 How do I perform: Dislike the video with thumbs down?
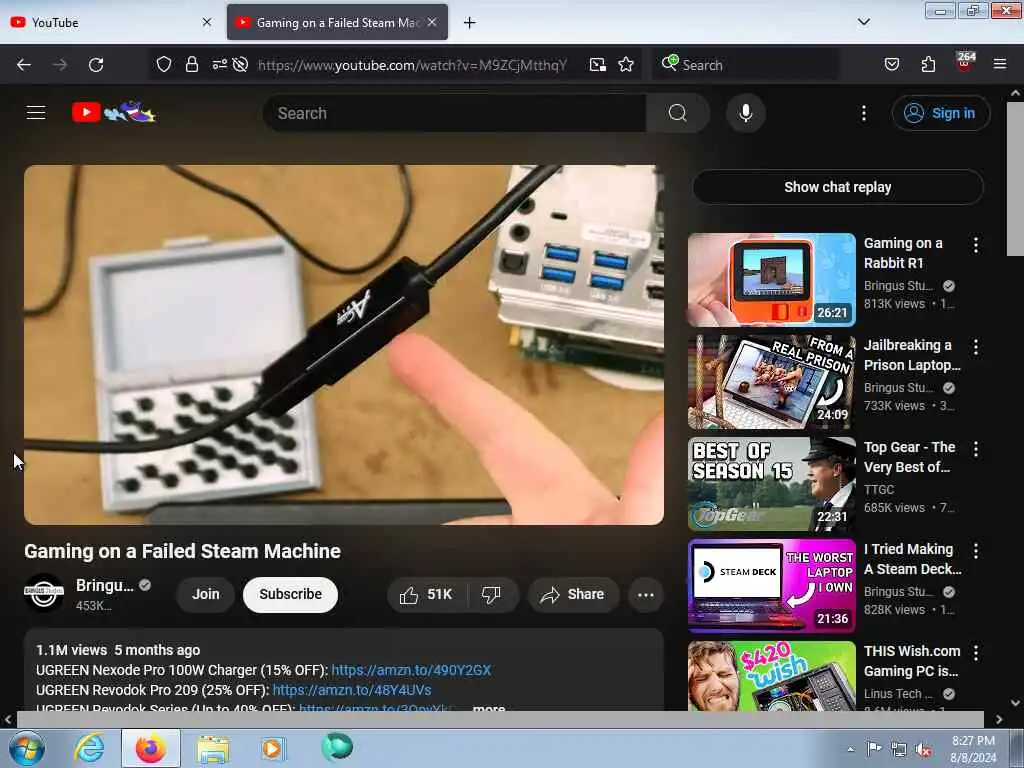491,594
